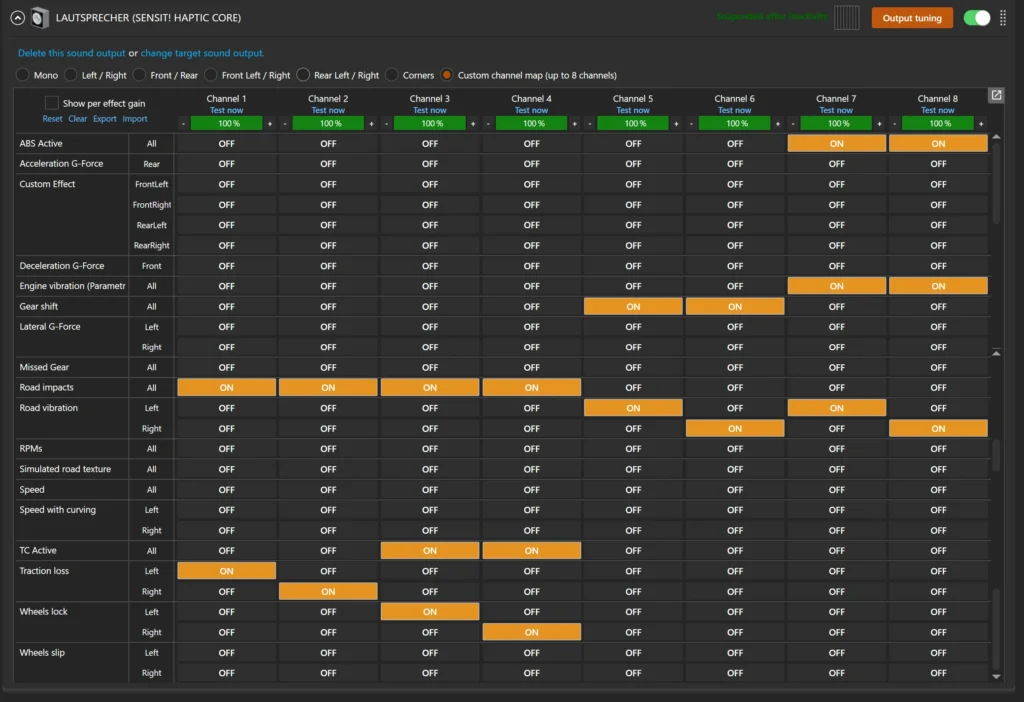Decrease Channel 3 gain with minus
Viewport: 1024px width, 702px height.
pos(387,123)
